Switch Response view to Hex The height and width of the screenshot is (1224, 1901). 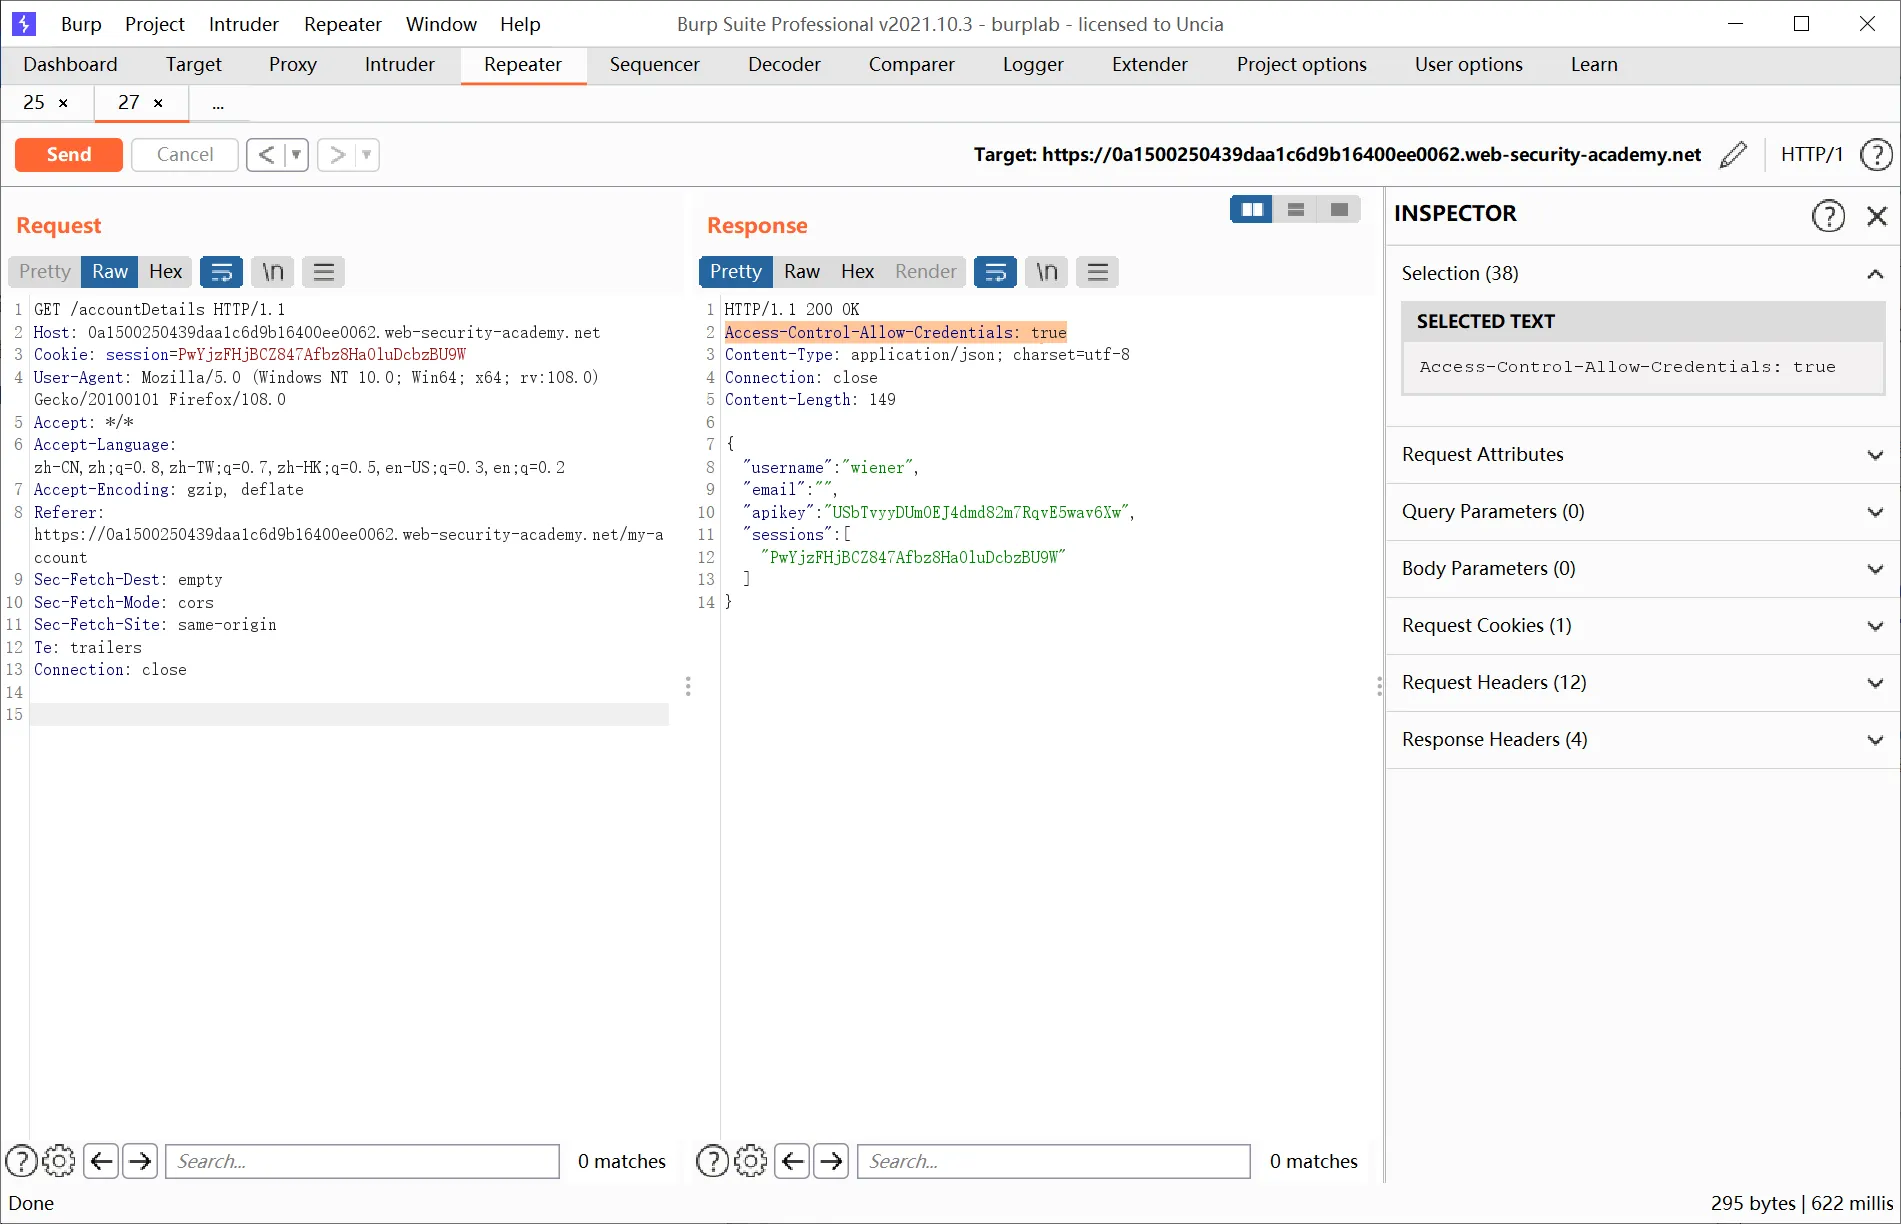click(857, 271)
